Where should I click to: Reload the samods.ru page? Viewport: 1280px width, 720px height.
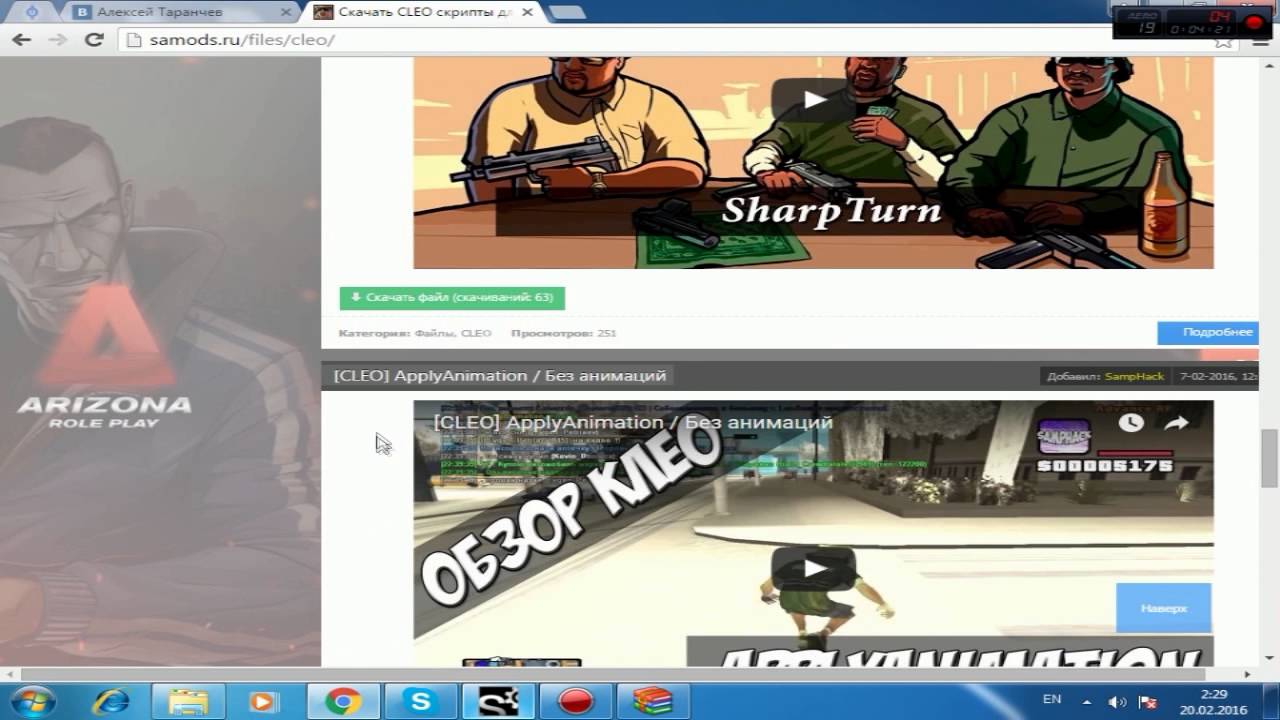[94, 40]
